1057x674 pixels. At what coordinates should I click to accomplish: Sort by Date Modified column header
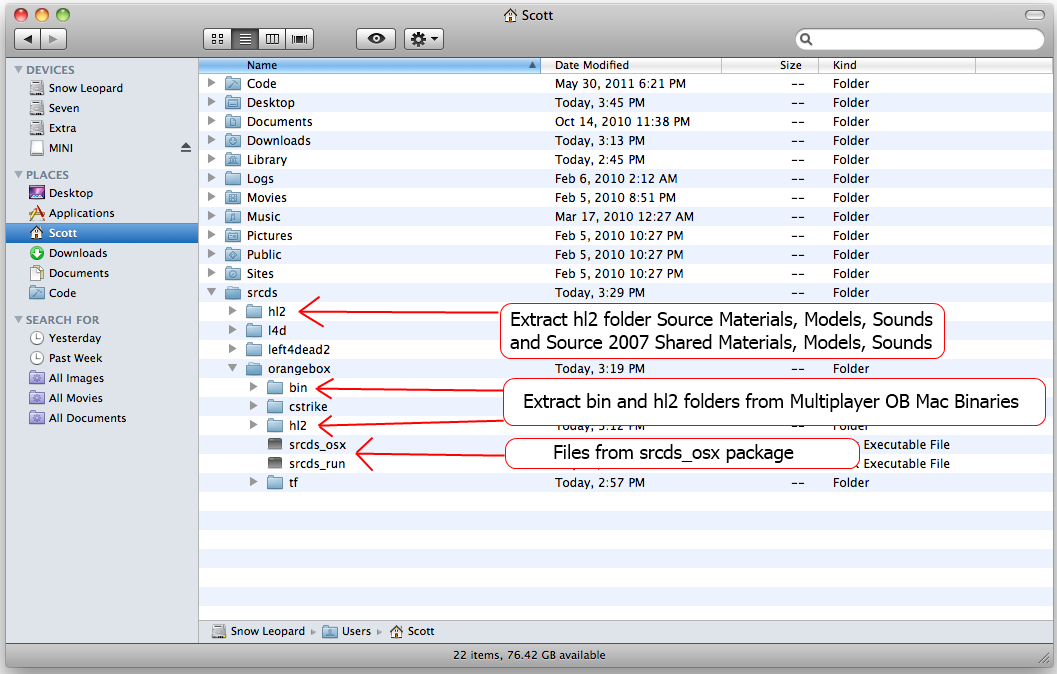pyautogui.click(x=632, y=65)
